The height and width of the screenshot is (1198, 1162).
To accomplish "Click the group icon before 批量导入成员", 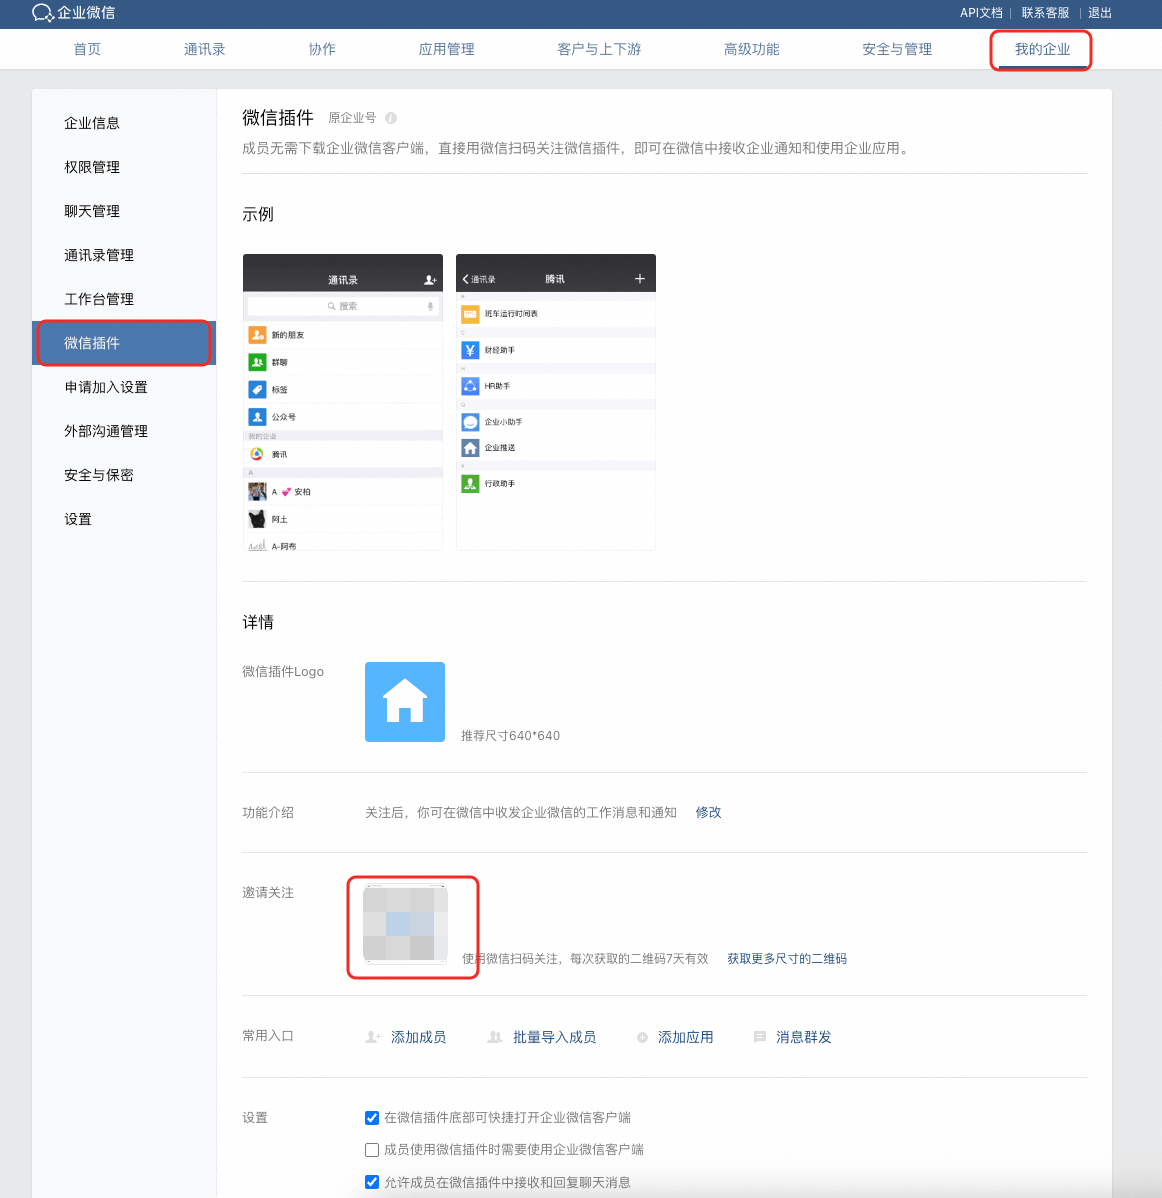I will coord(495,1037).
